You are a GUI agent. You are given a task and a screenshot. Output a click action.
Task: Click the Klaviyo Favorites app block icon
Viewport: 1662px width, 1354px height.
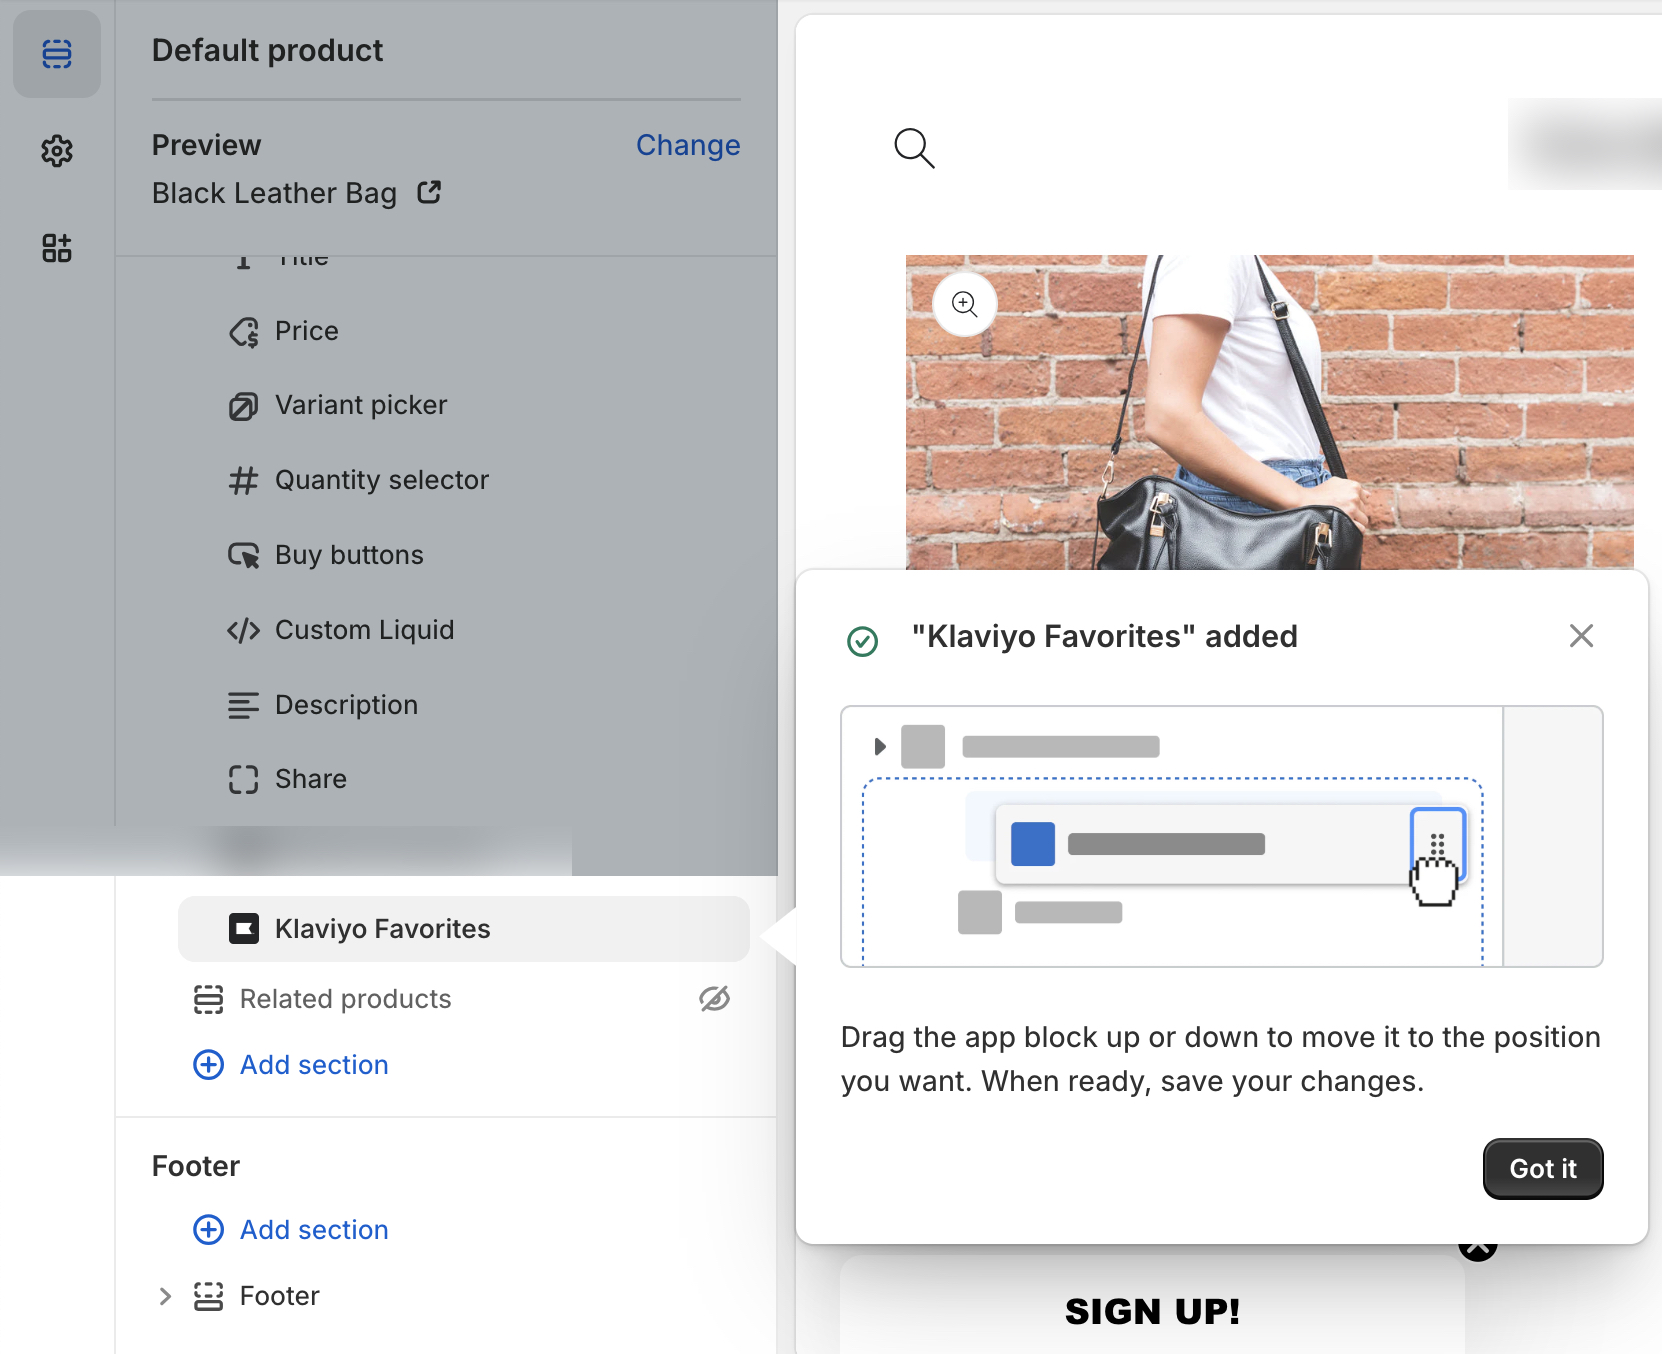pyautogui.click(x=244, y=929)
